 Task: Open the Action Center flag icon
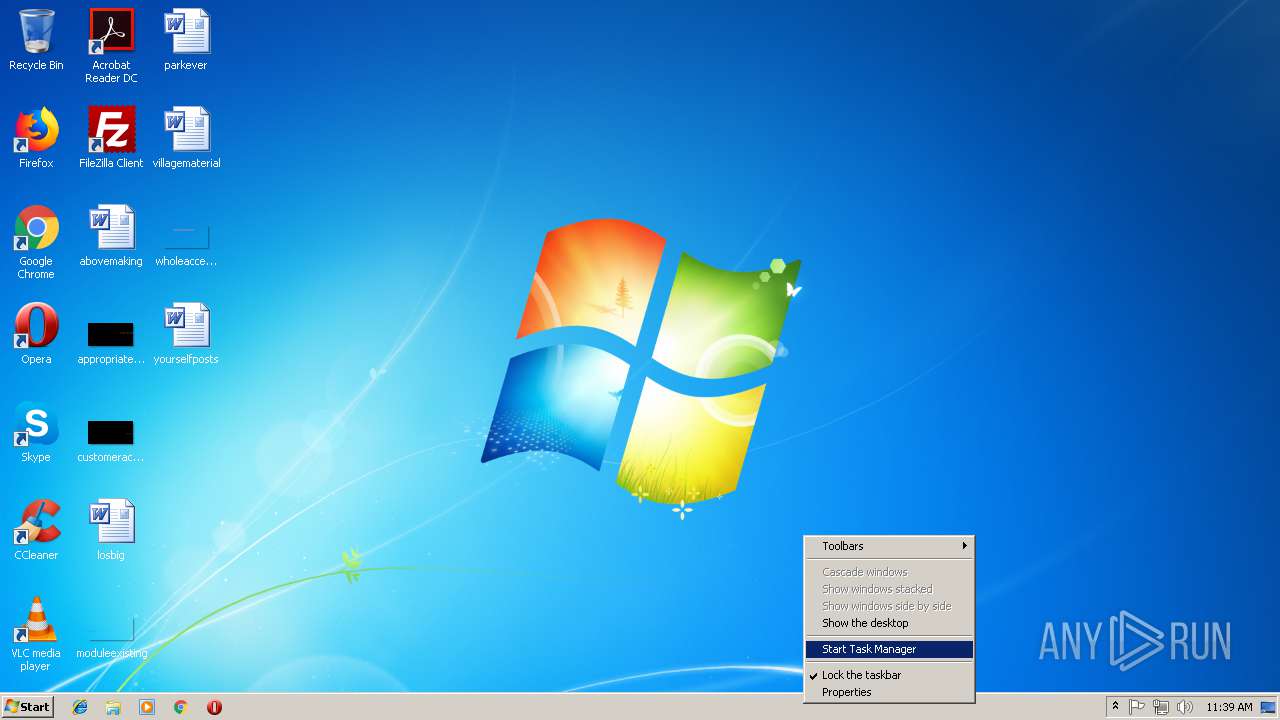point(1137,707)
